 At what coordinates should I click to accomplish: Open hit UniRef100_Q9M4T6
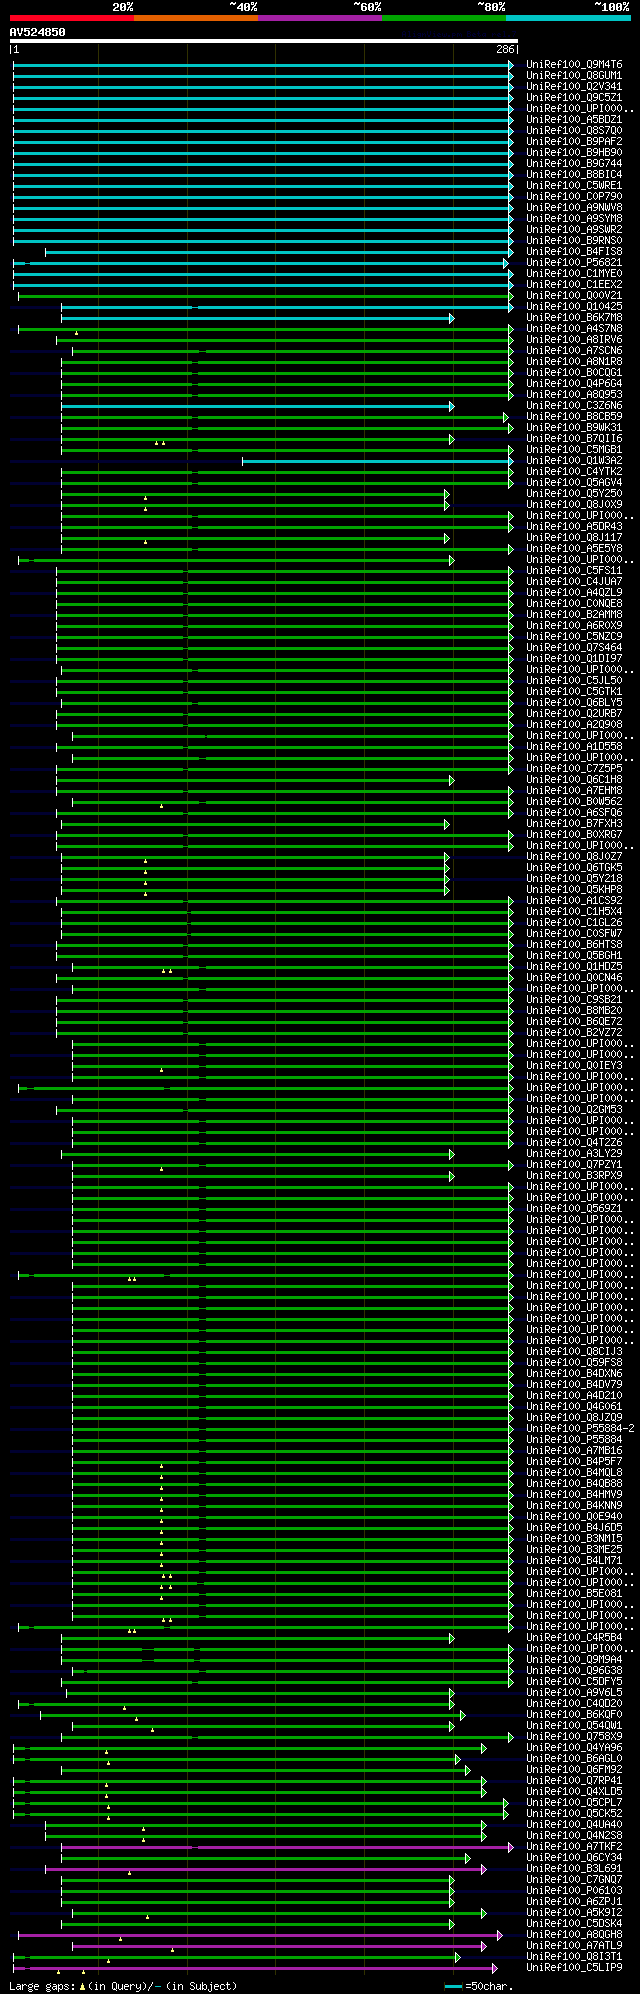click(x=574, y=65)
